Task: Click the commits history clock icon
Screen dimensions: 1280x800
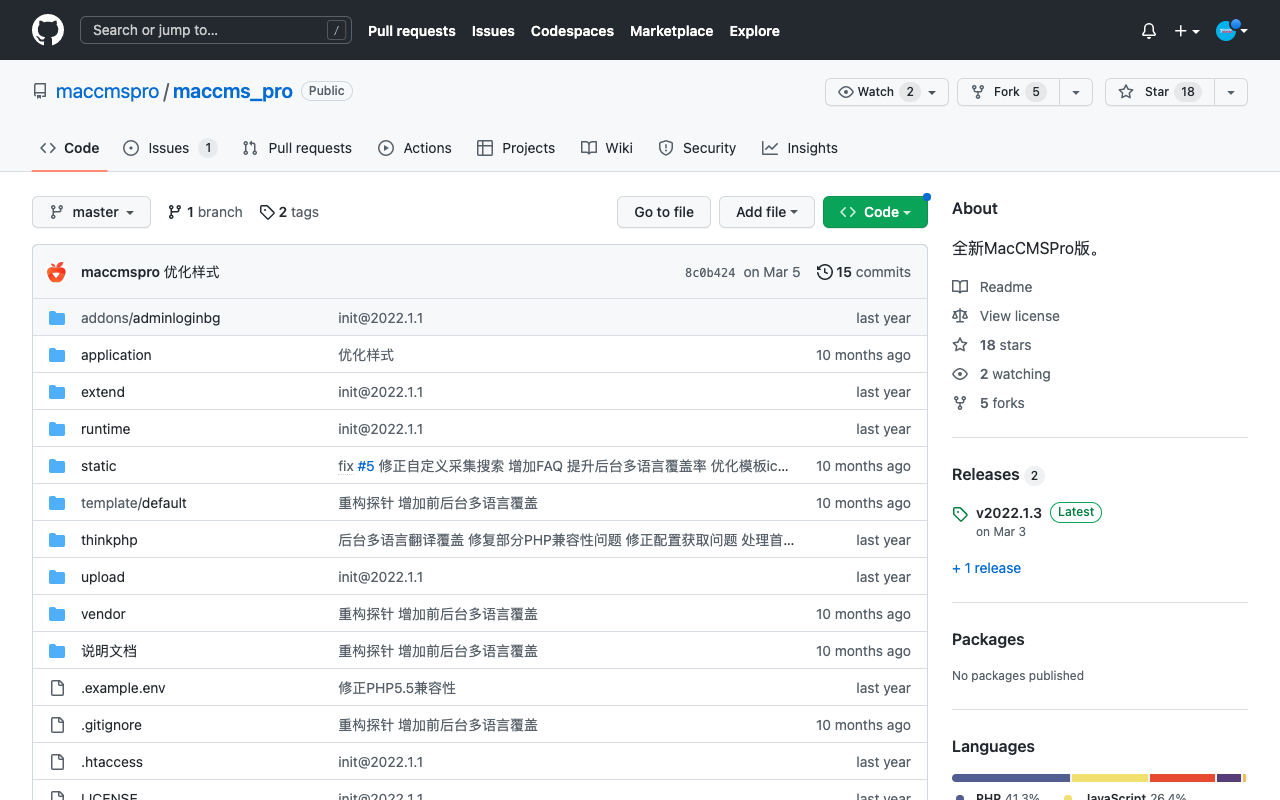Action: coord(825,271)
